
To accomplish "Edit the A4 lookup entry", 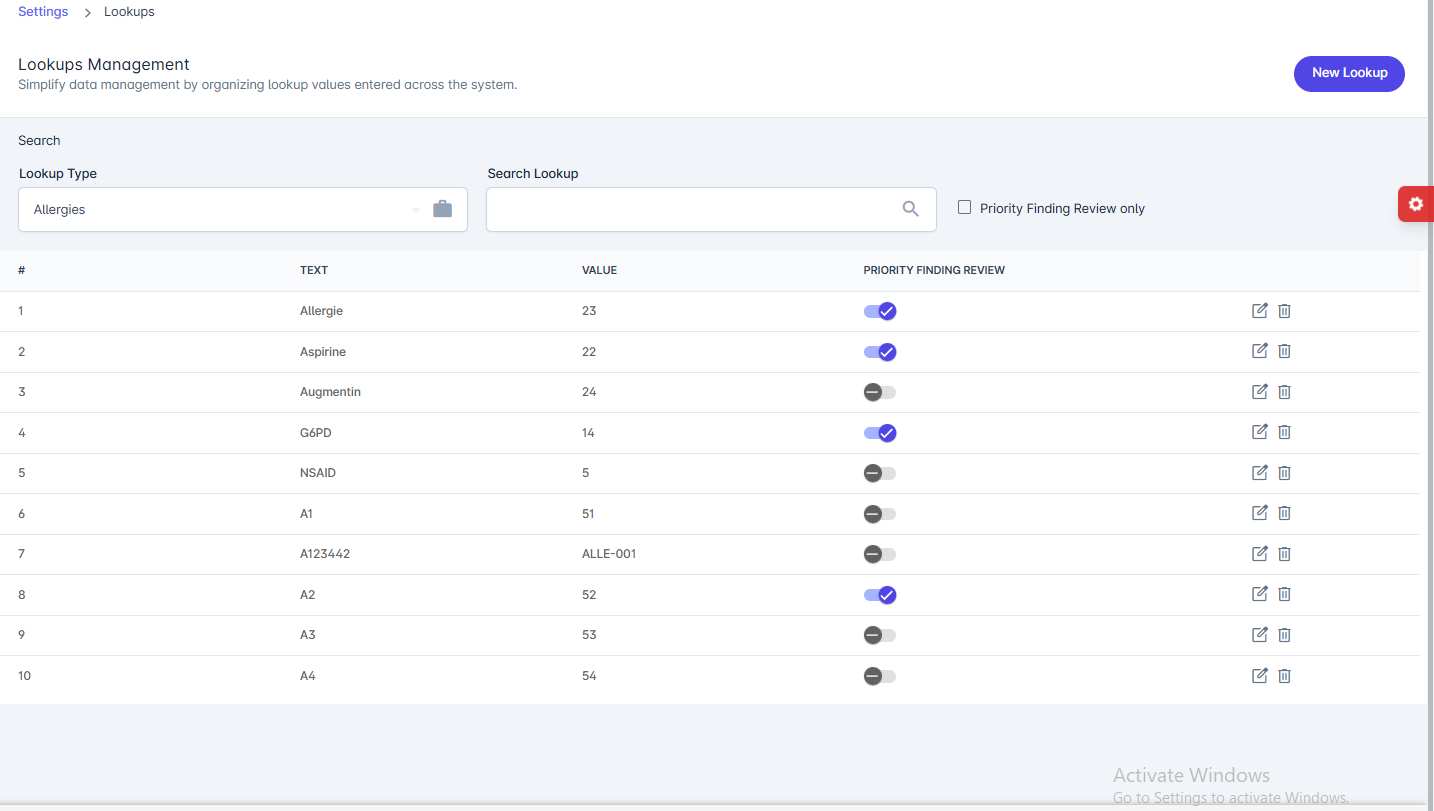I will tap(1260, 675).
